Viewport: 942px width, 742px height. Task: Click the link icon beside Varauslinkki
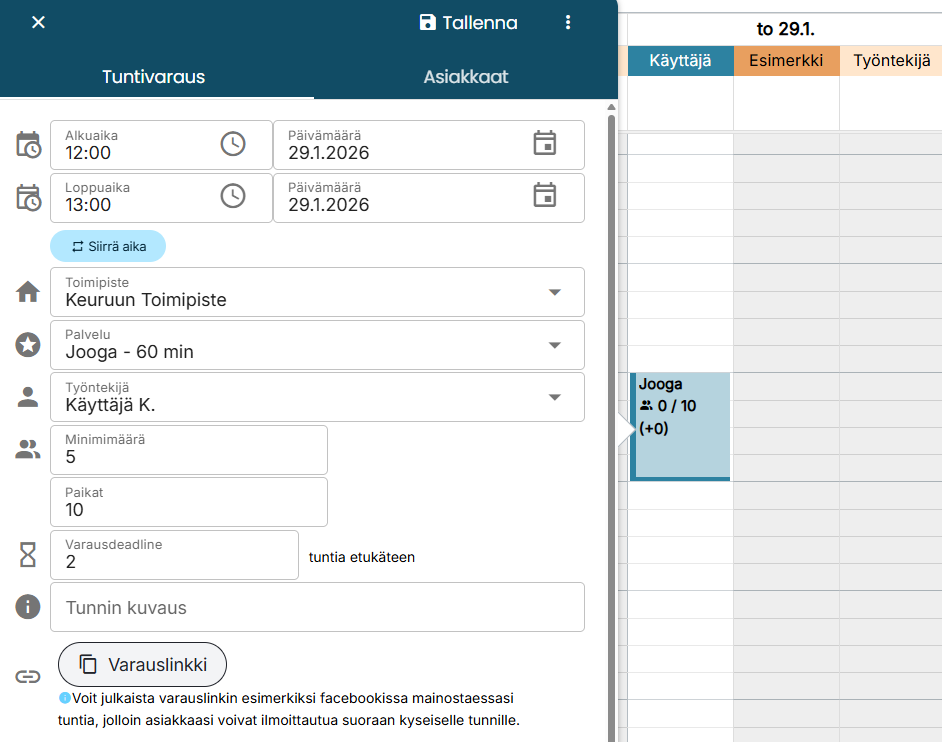click(x=28, y=676)
